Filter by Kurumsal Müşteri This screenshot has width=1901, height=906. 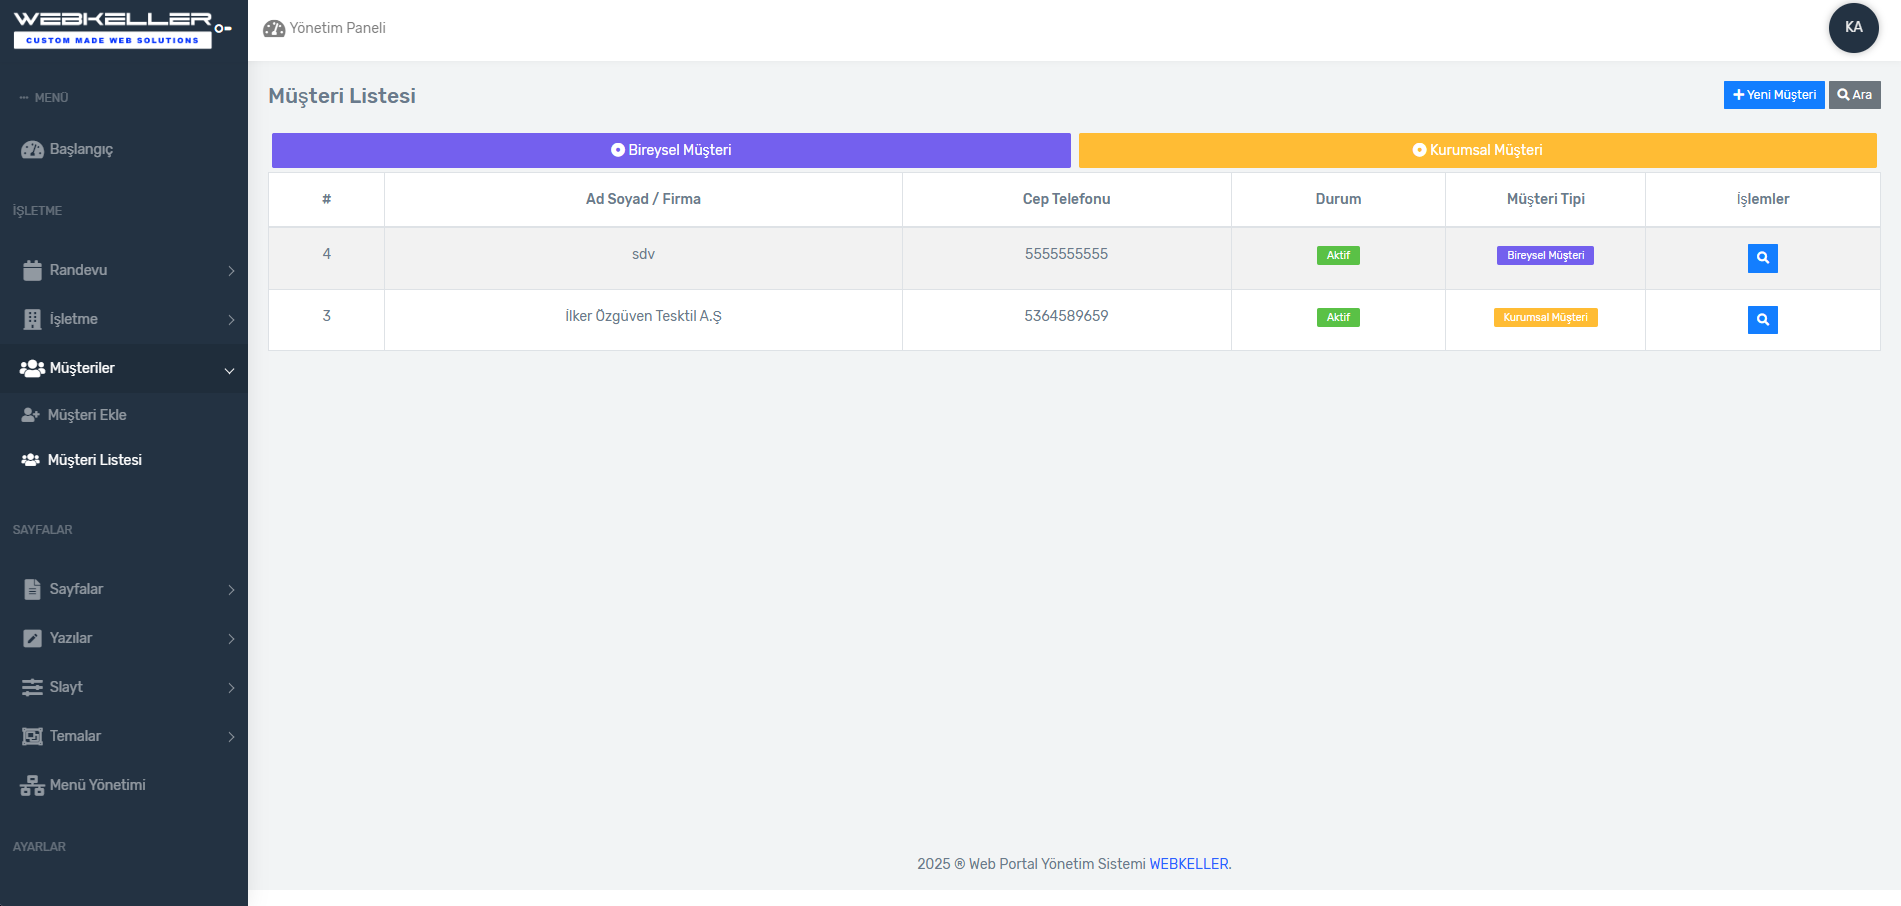1477,150
